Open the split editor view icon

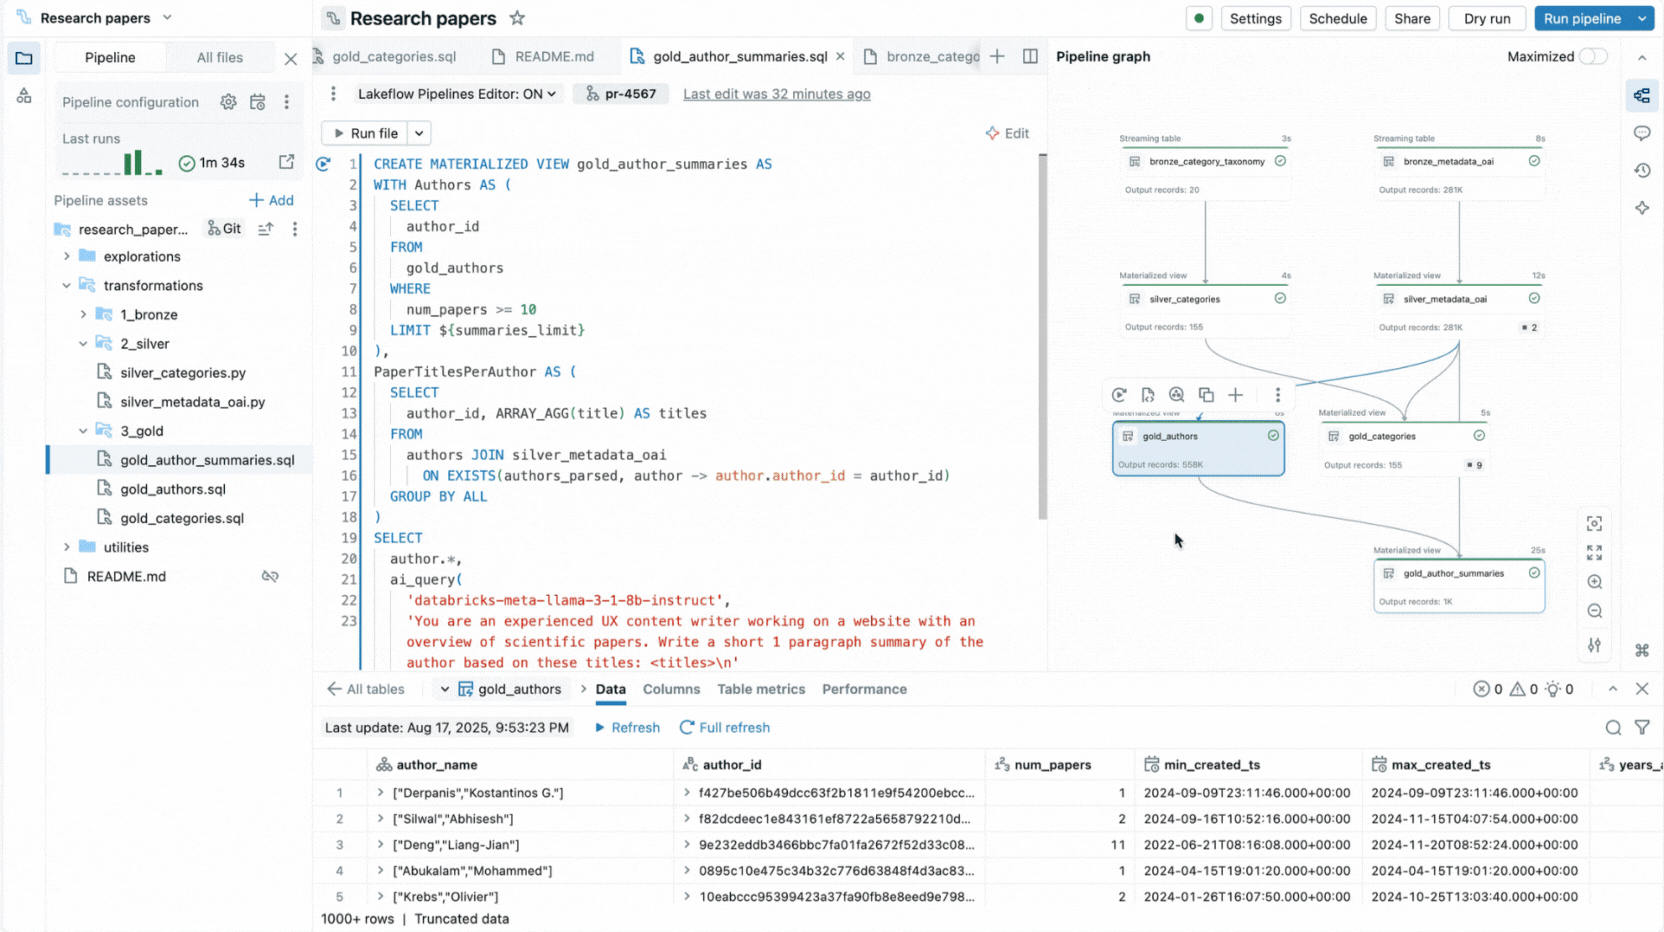[x=1030, y=57]
